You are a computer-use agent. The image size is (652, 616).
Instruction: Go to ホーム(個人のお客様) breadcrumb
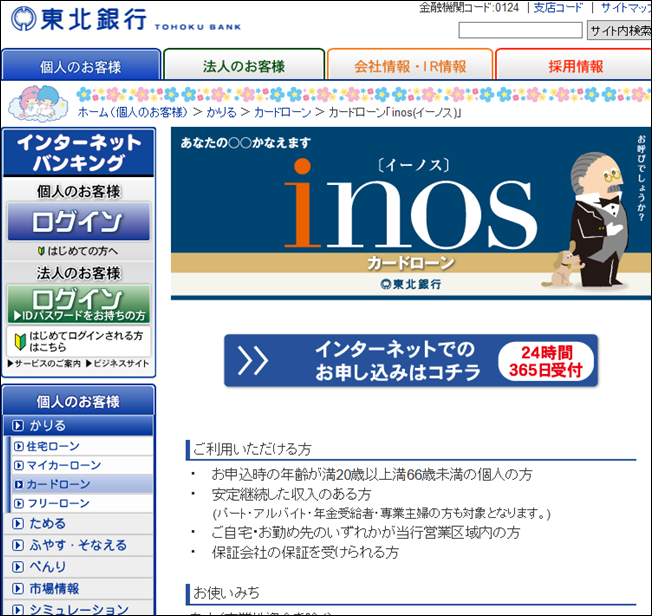pyautogui.click(x=133, y=112)
